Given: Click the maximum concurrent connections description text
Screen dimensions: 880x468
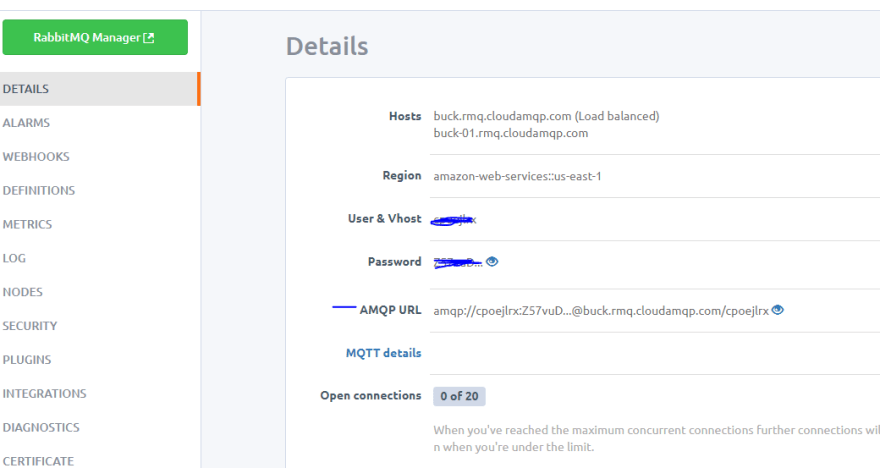Looking at the screenshot, I should (657, 438).
